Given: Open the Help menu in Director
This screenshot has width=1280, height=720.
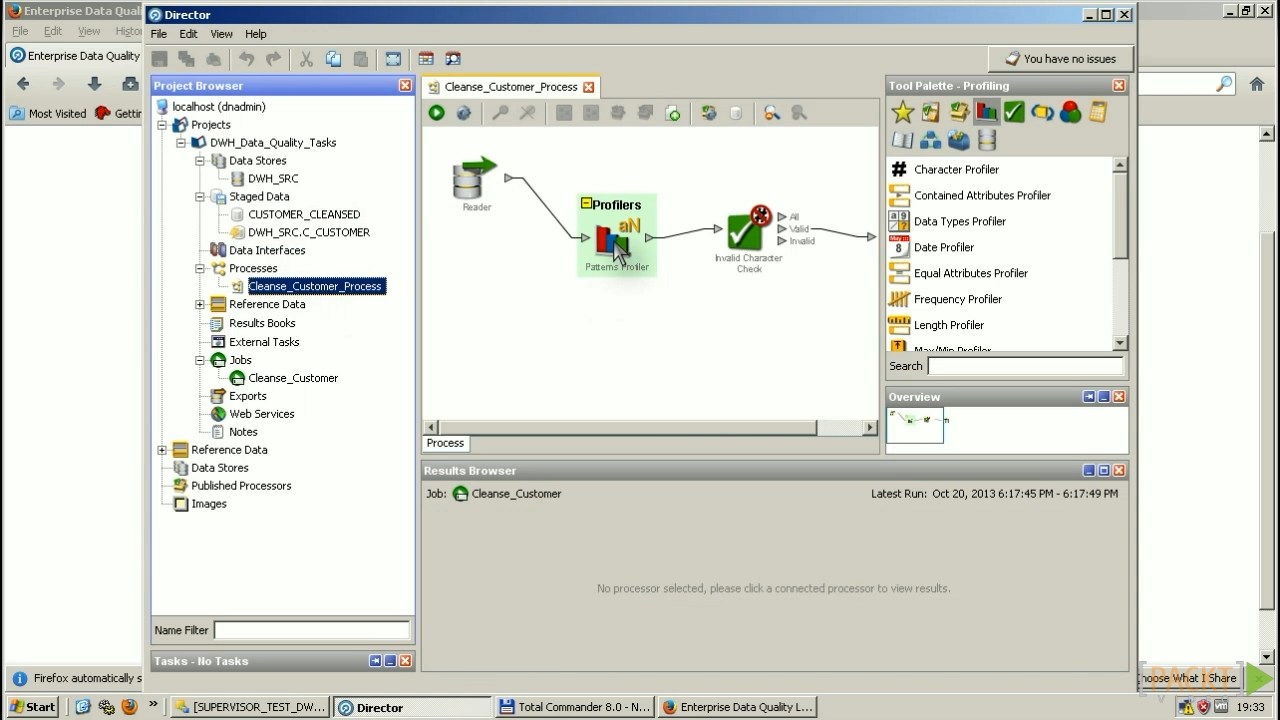Looking at the screenshot, I should 255,34.
